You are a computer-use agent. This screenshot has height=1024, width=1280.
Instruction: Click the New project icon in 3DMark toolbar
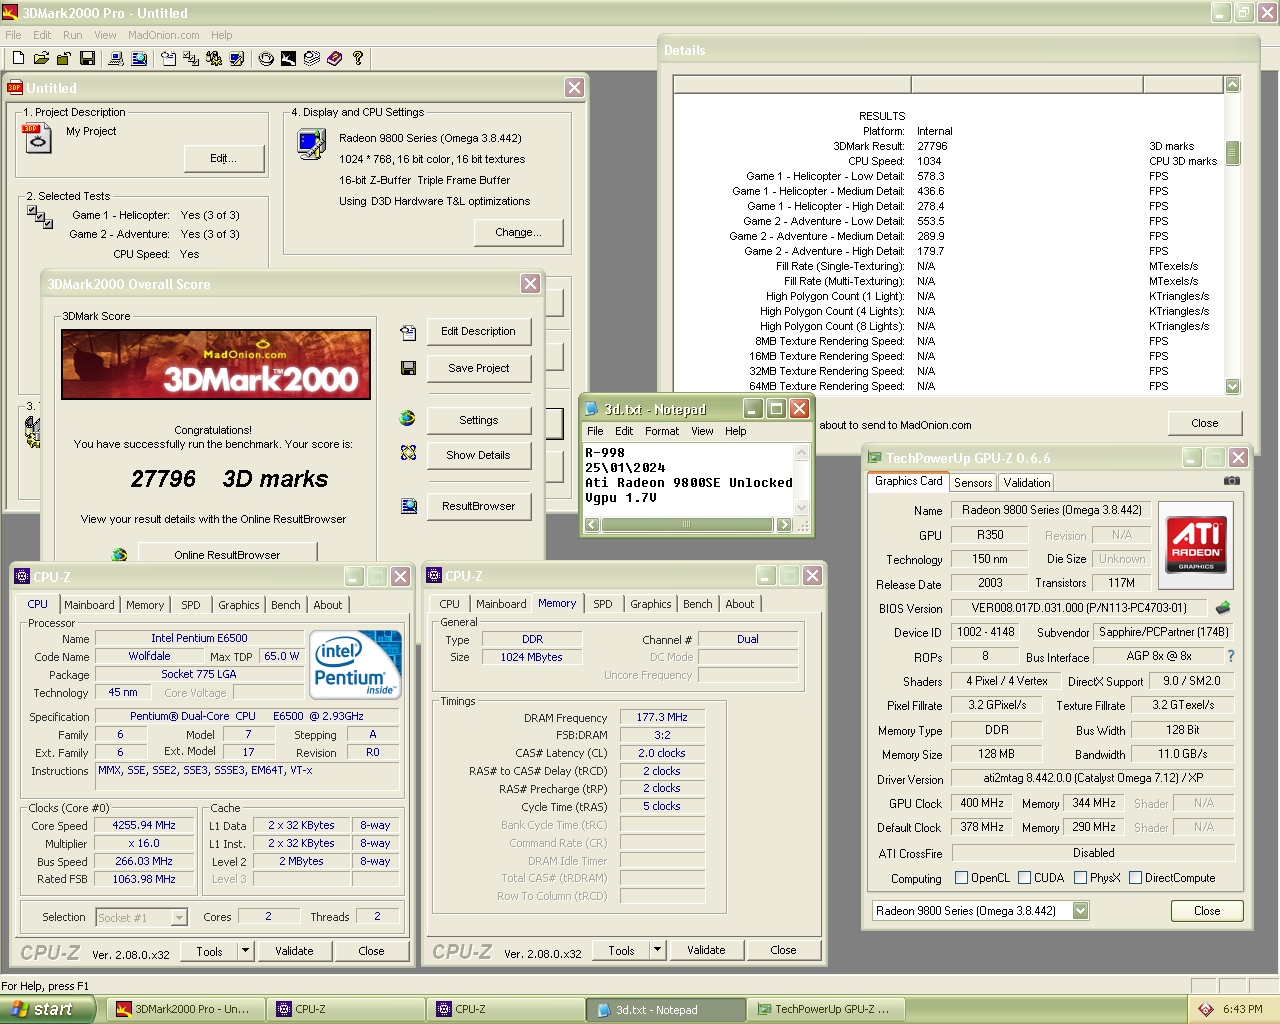(x=18, y=58)
